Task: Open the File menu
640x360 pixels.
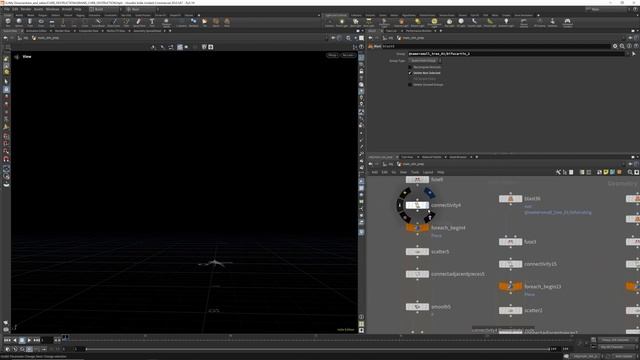Action: pyautogui.click(x=7, y=9)
